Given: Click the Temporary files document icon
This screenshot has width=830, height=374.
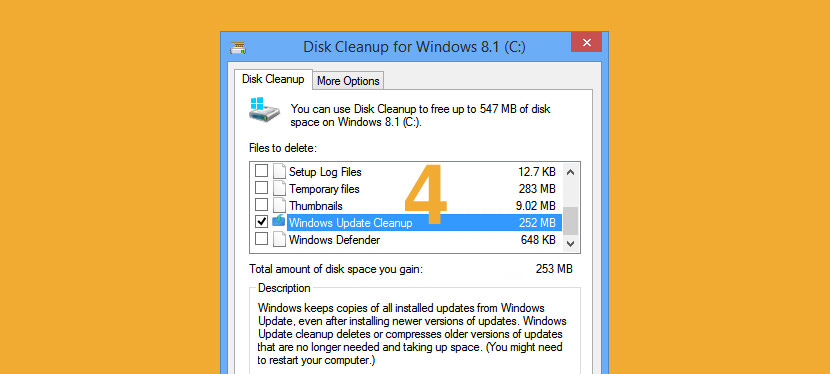Looking at the screenshot, I should coord(279,188).
